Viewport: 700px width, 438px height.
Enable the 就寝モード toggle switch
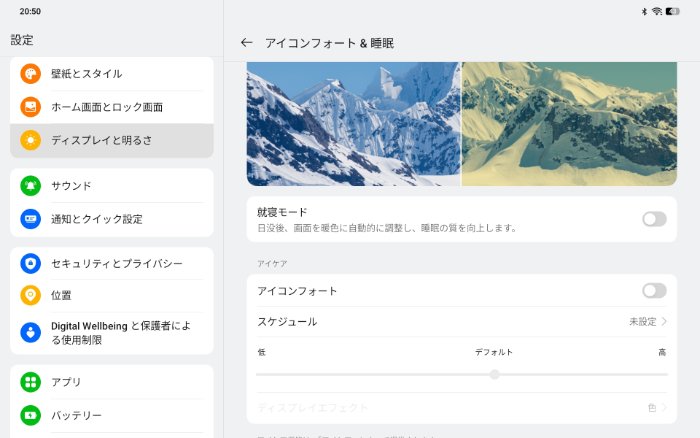tap(654, 219)
